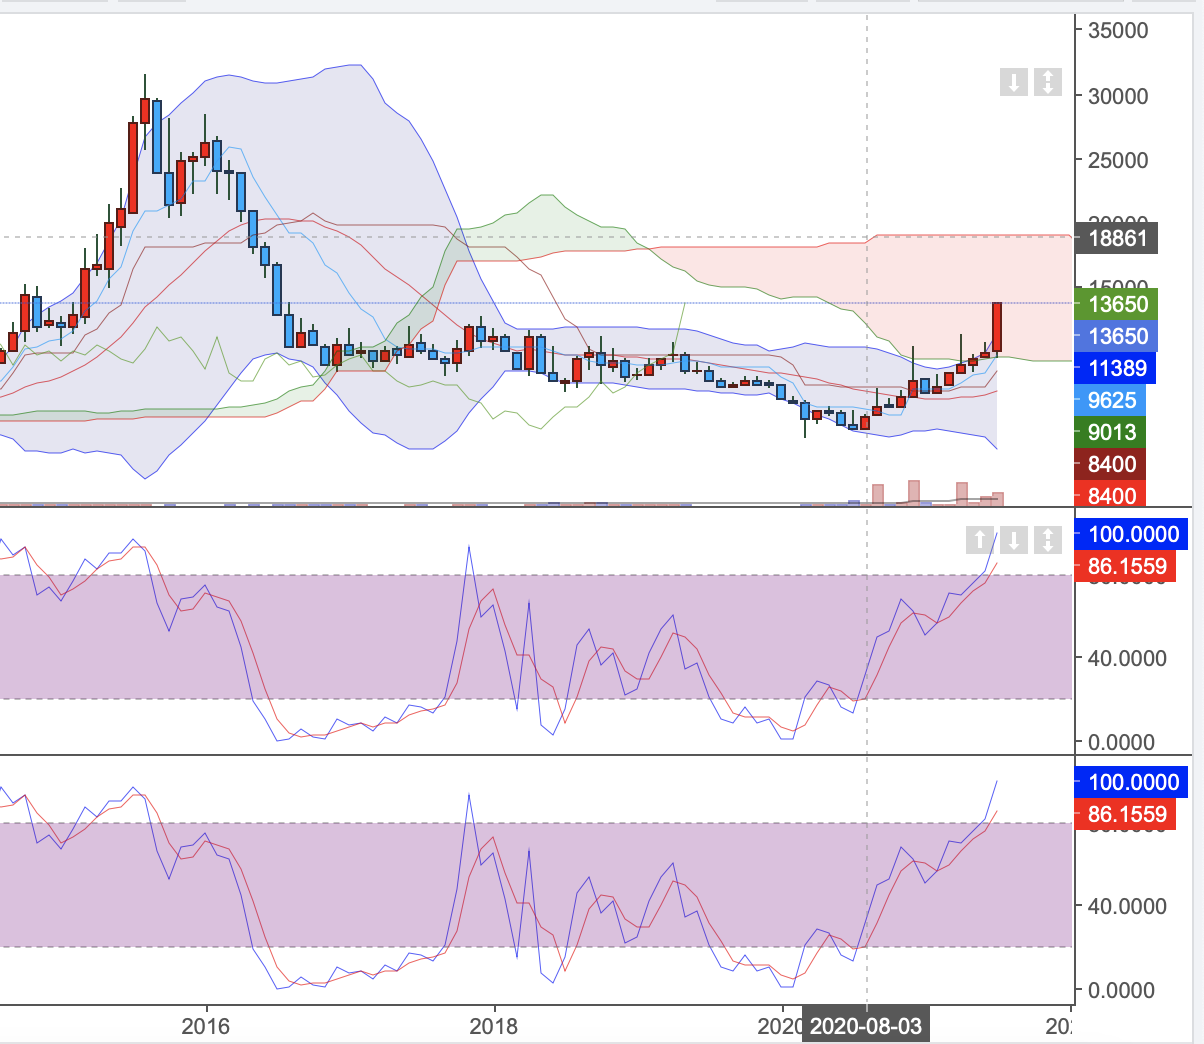
Task: Click the green 9013 price label
Action: coord(1111,432)
